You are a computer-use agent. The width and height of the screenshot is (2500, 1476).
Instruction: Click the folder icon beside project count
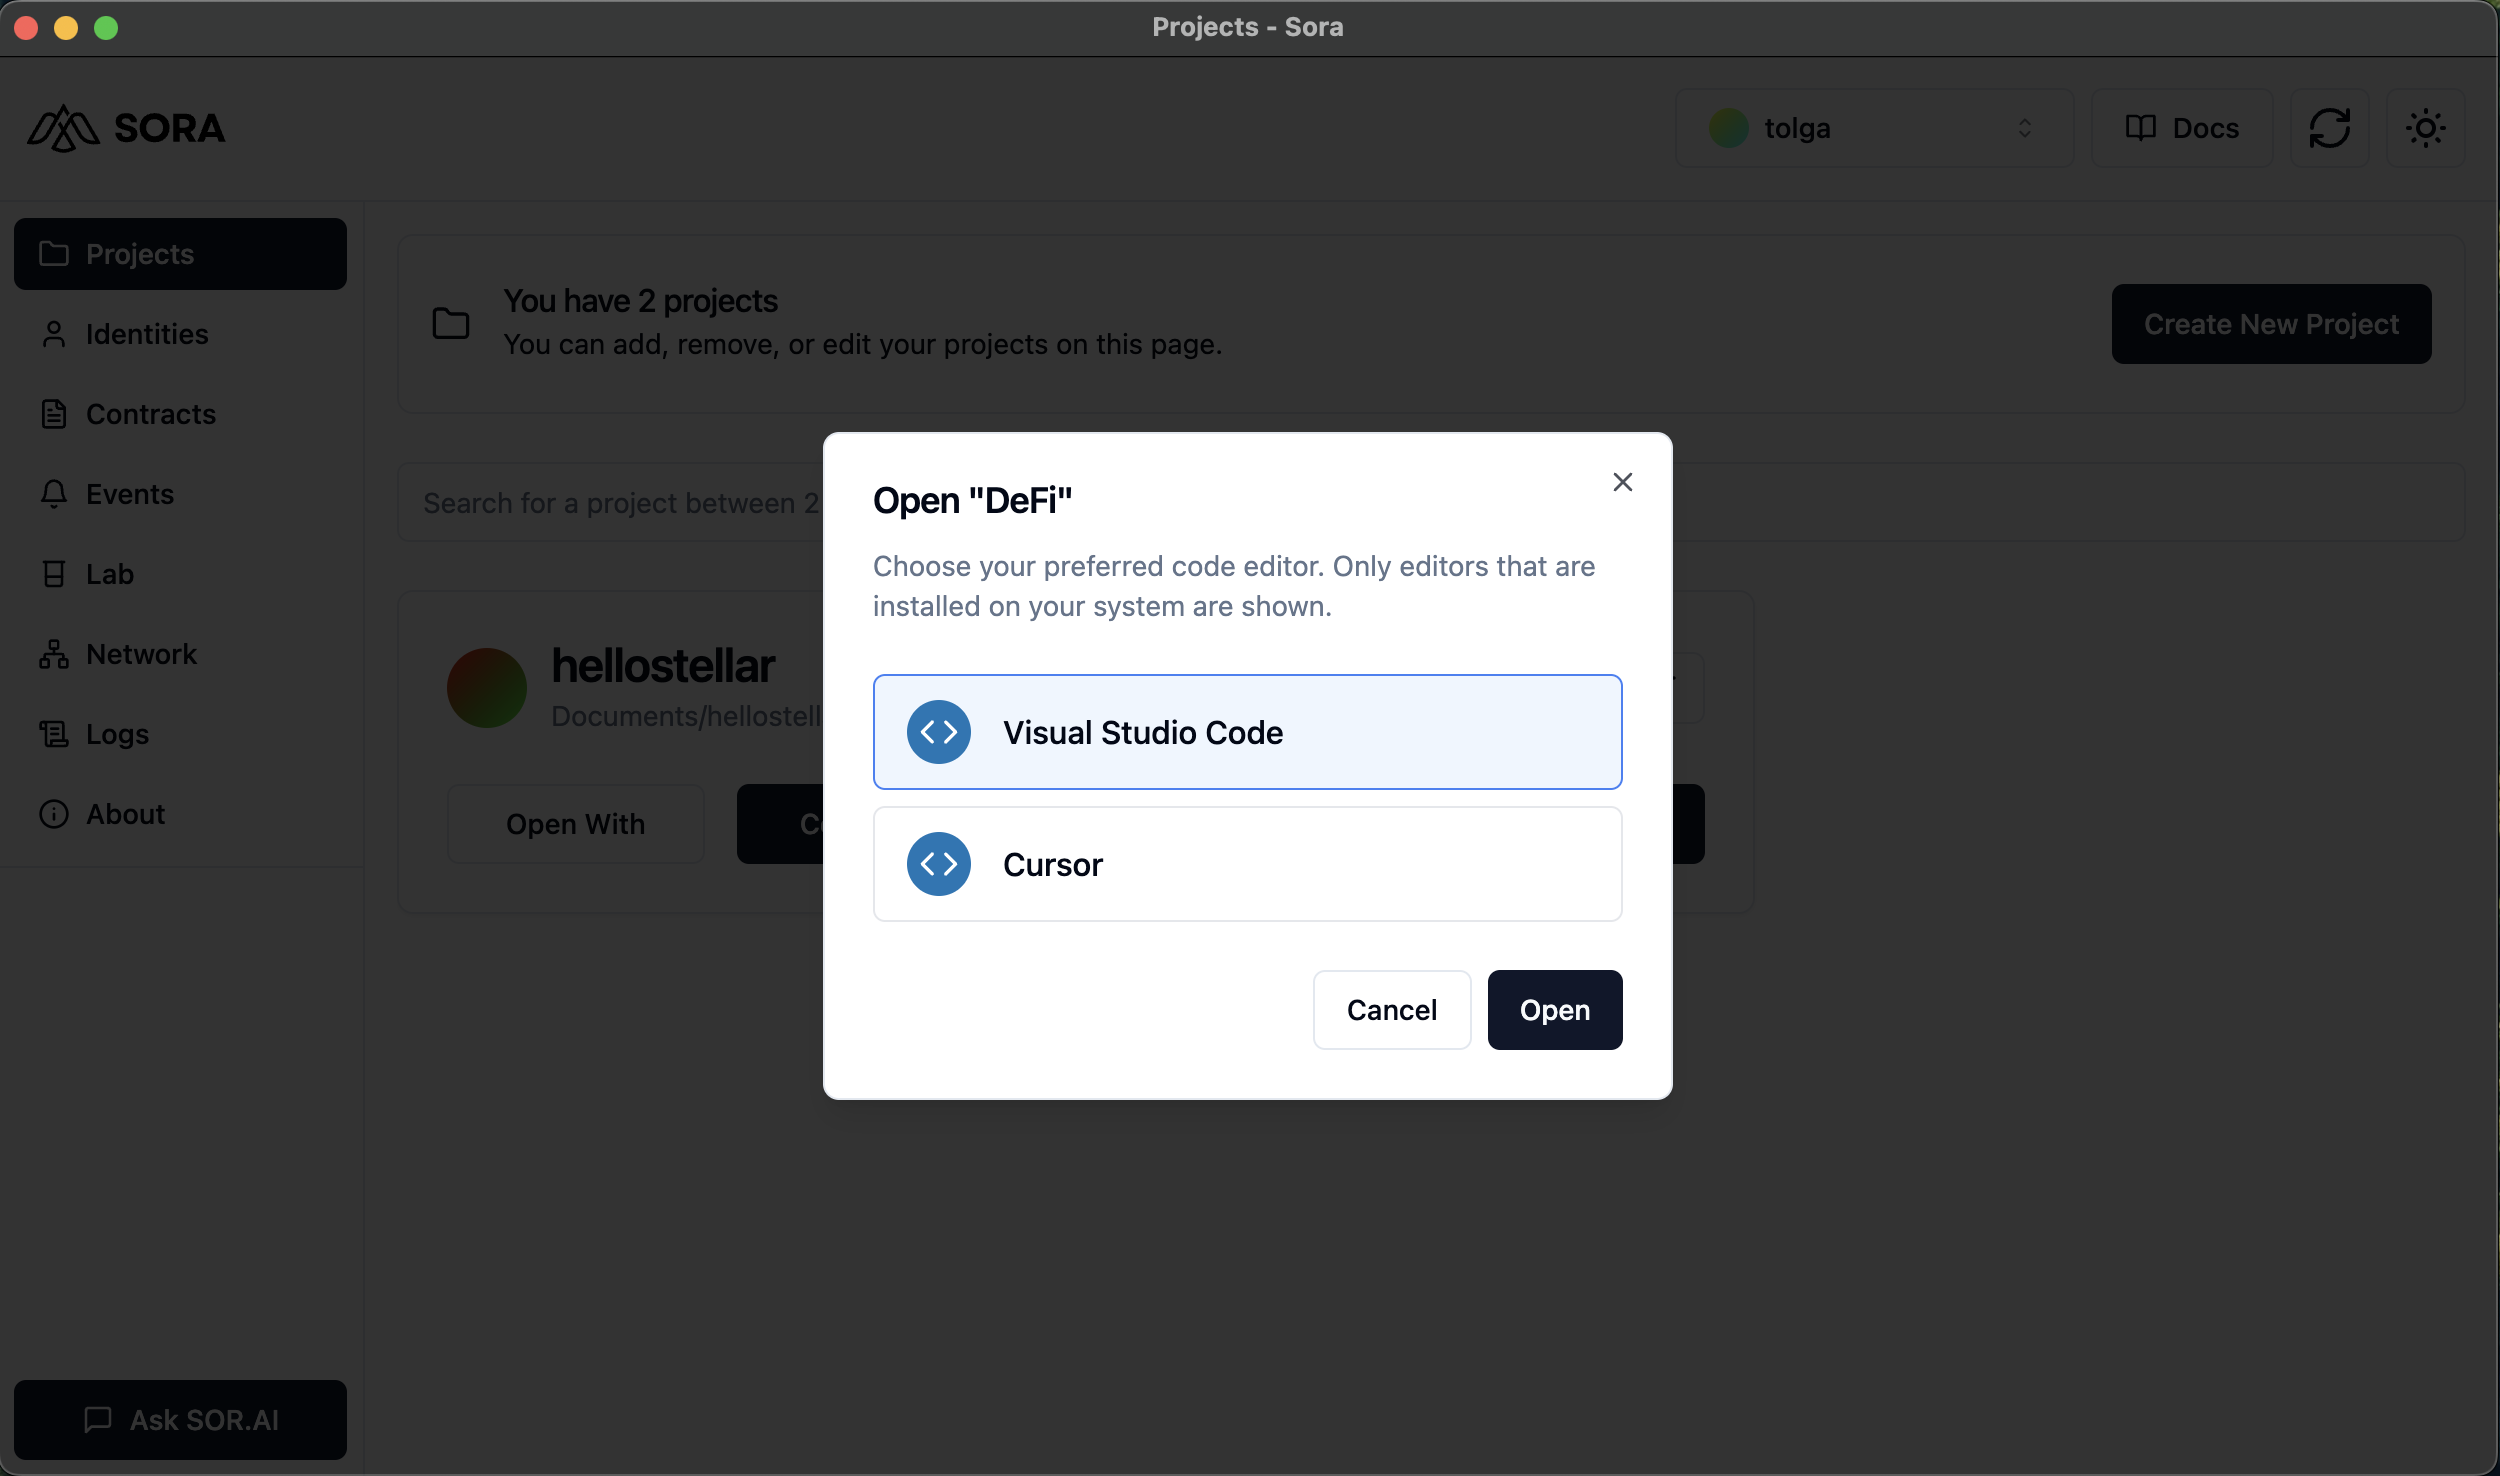click(451, 323)
